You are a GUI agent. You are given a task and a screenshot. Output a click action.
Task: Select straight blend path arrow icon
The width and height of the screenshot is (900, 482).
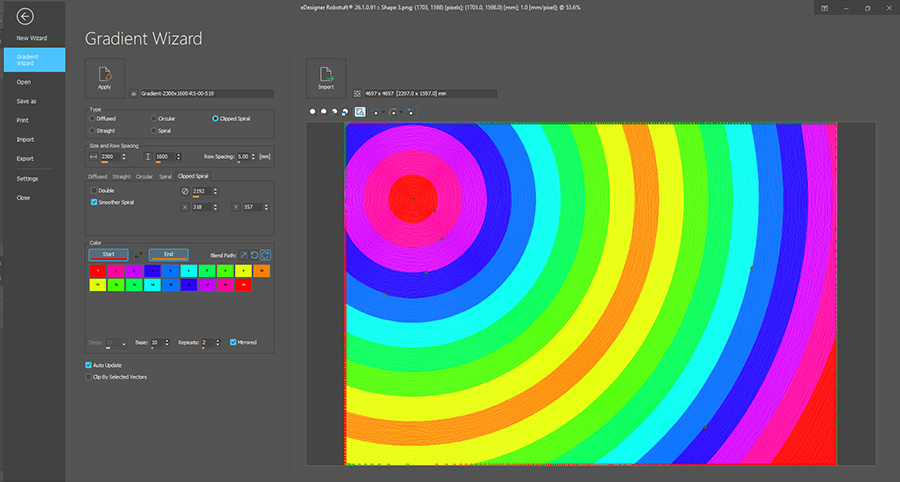[x=243, y=255]
